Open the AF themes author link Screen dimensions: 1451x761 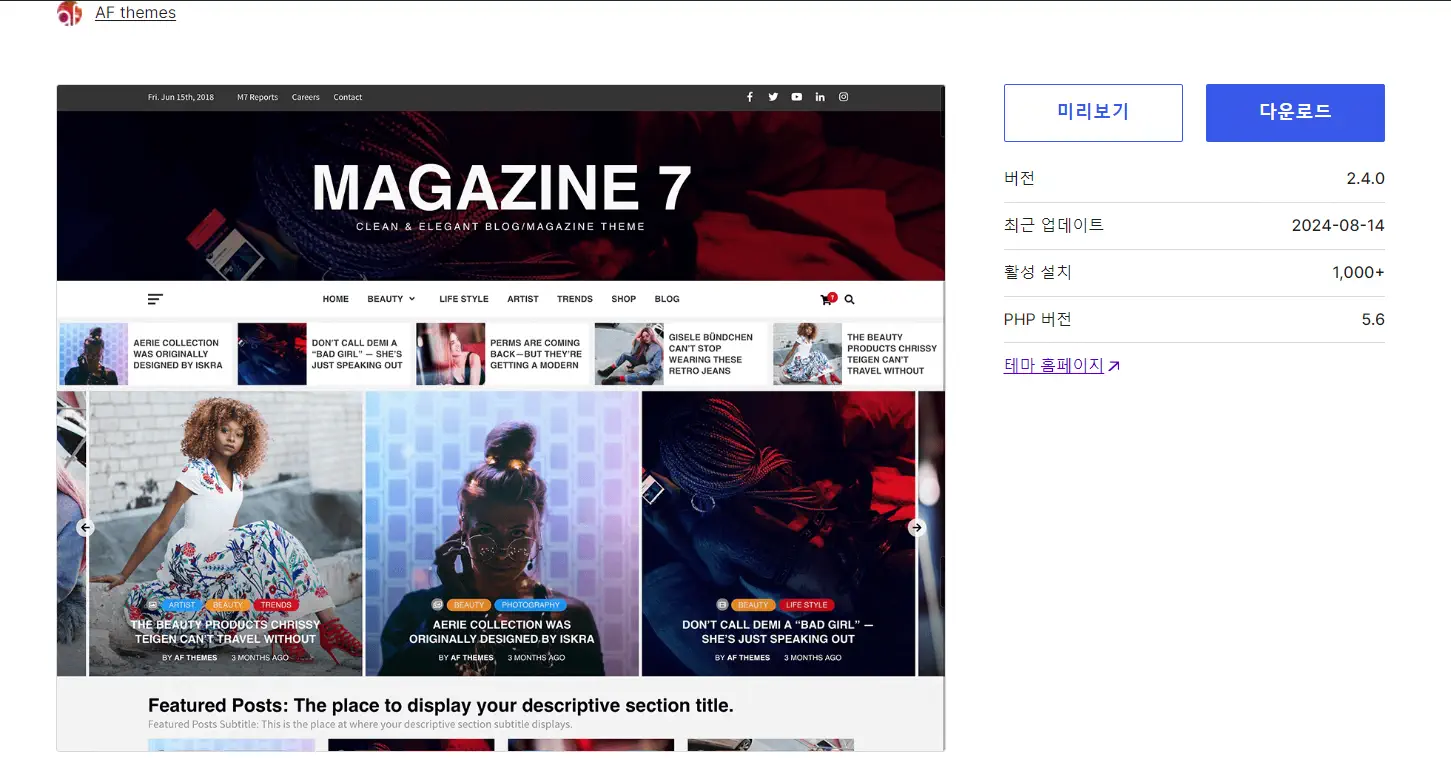pyautogui.click(x=135, y=13)
